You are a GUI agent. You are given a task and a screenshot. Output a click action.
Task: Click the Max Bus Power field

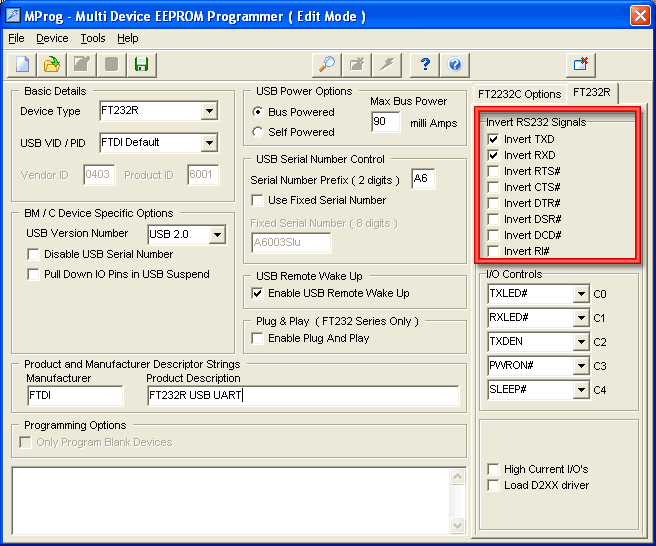(385, 122)
